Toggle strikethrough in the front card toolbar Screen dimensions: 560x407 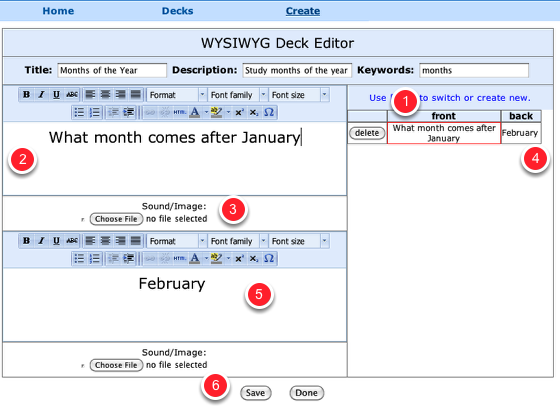coord(72,95)
